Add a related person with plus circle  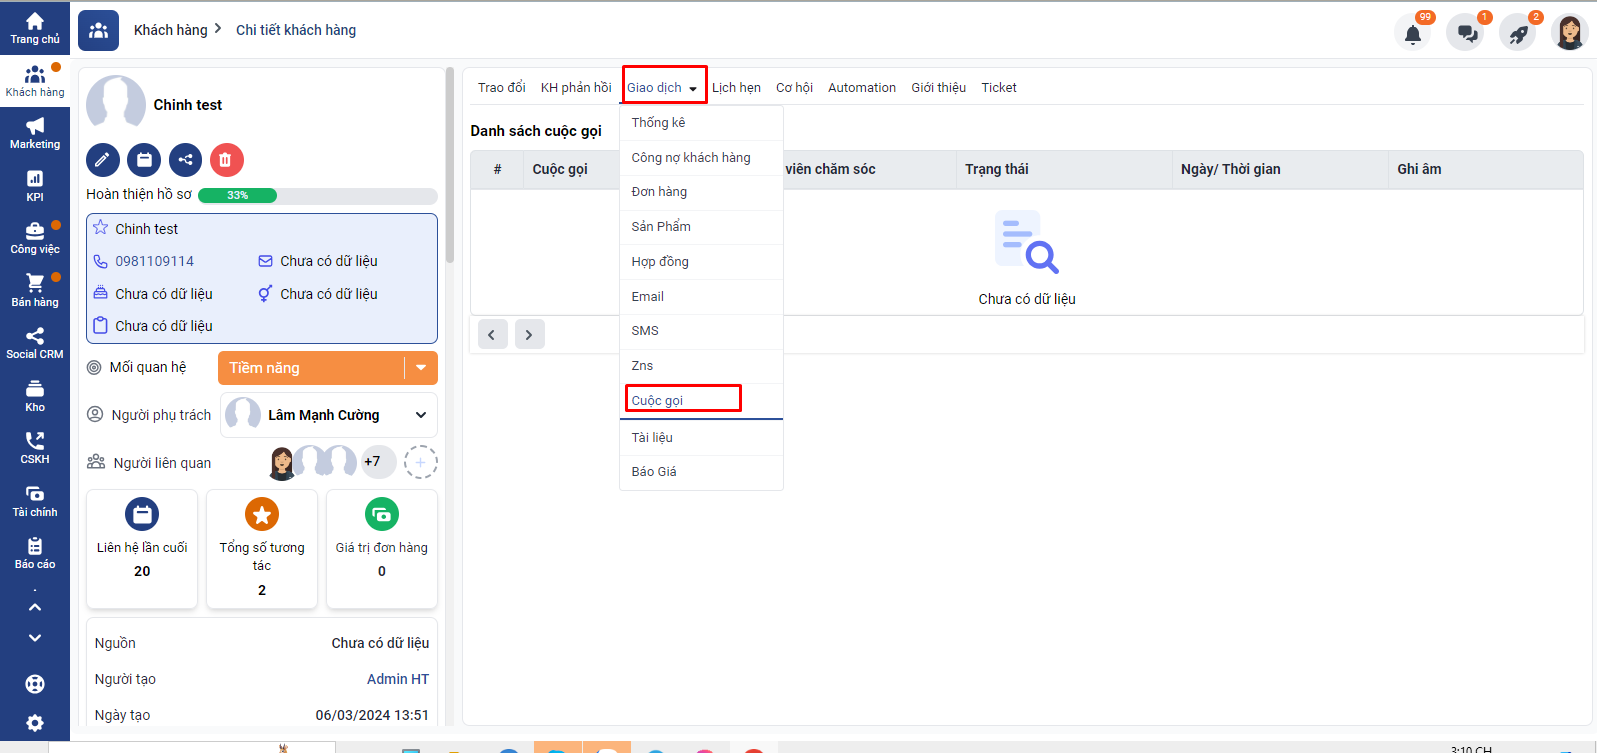420,462
